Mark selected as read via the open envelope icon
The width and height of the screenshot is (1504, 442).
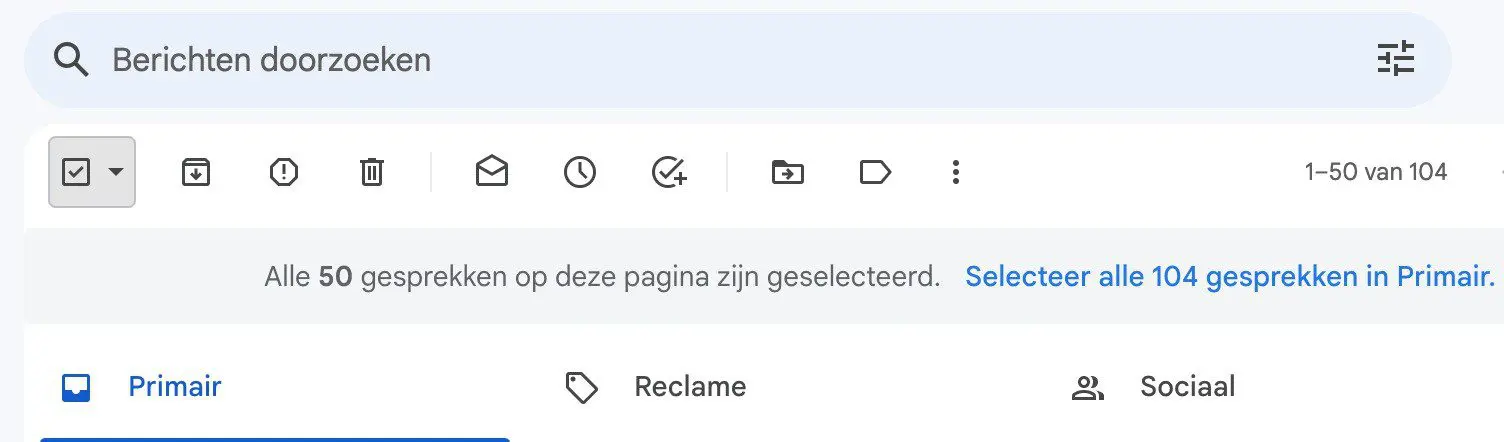coord(491,173)
